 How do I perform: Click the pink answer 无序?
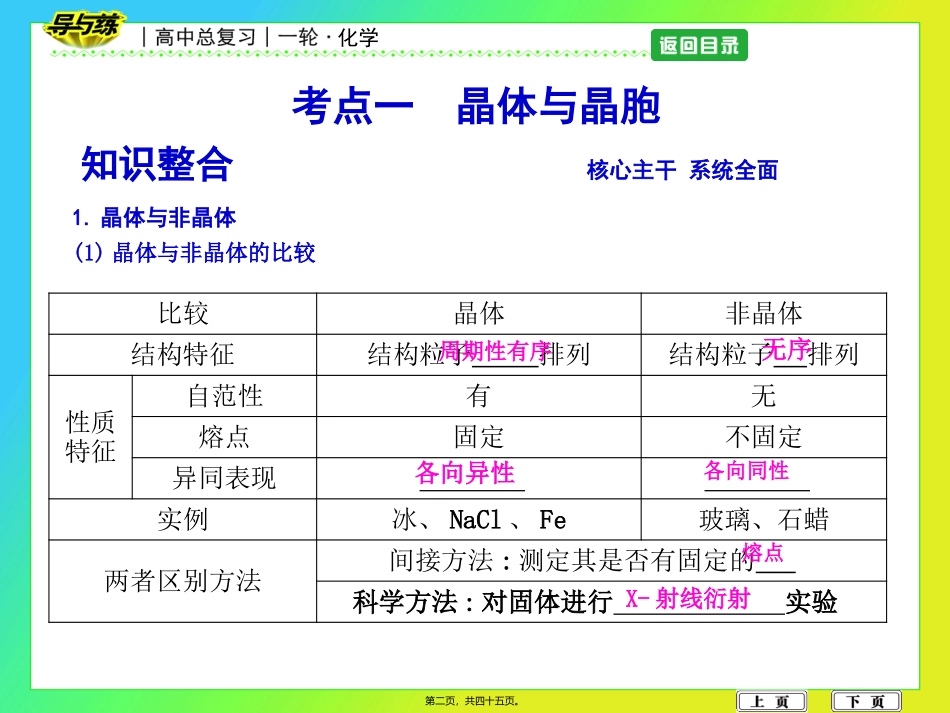click(x=787, y=350)
